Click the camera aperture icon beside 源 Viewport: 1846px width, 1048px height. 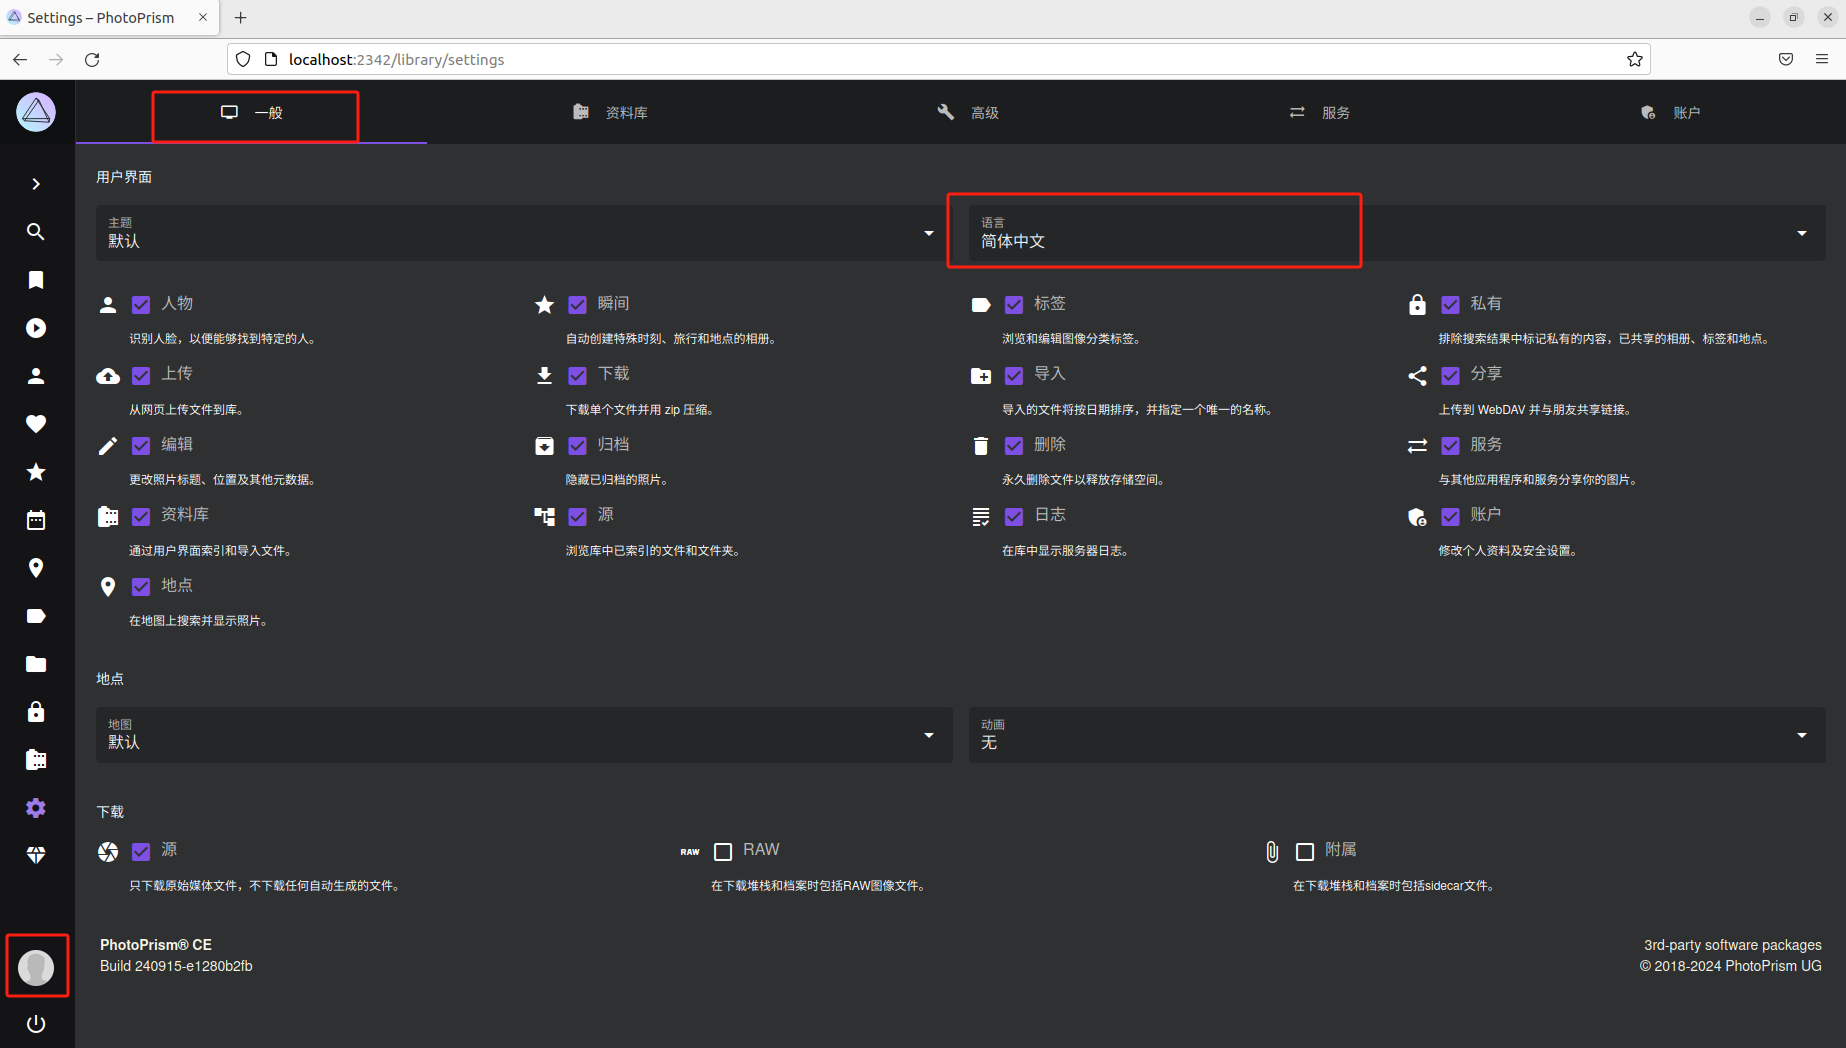click(x=108, y=852)
